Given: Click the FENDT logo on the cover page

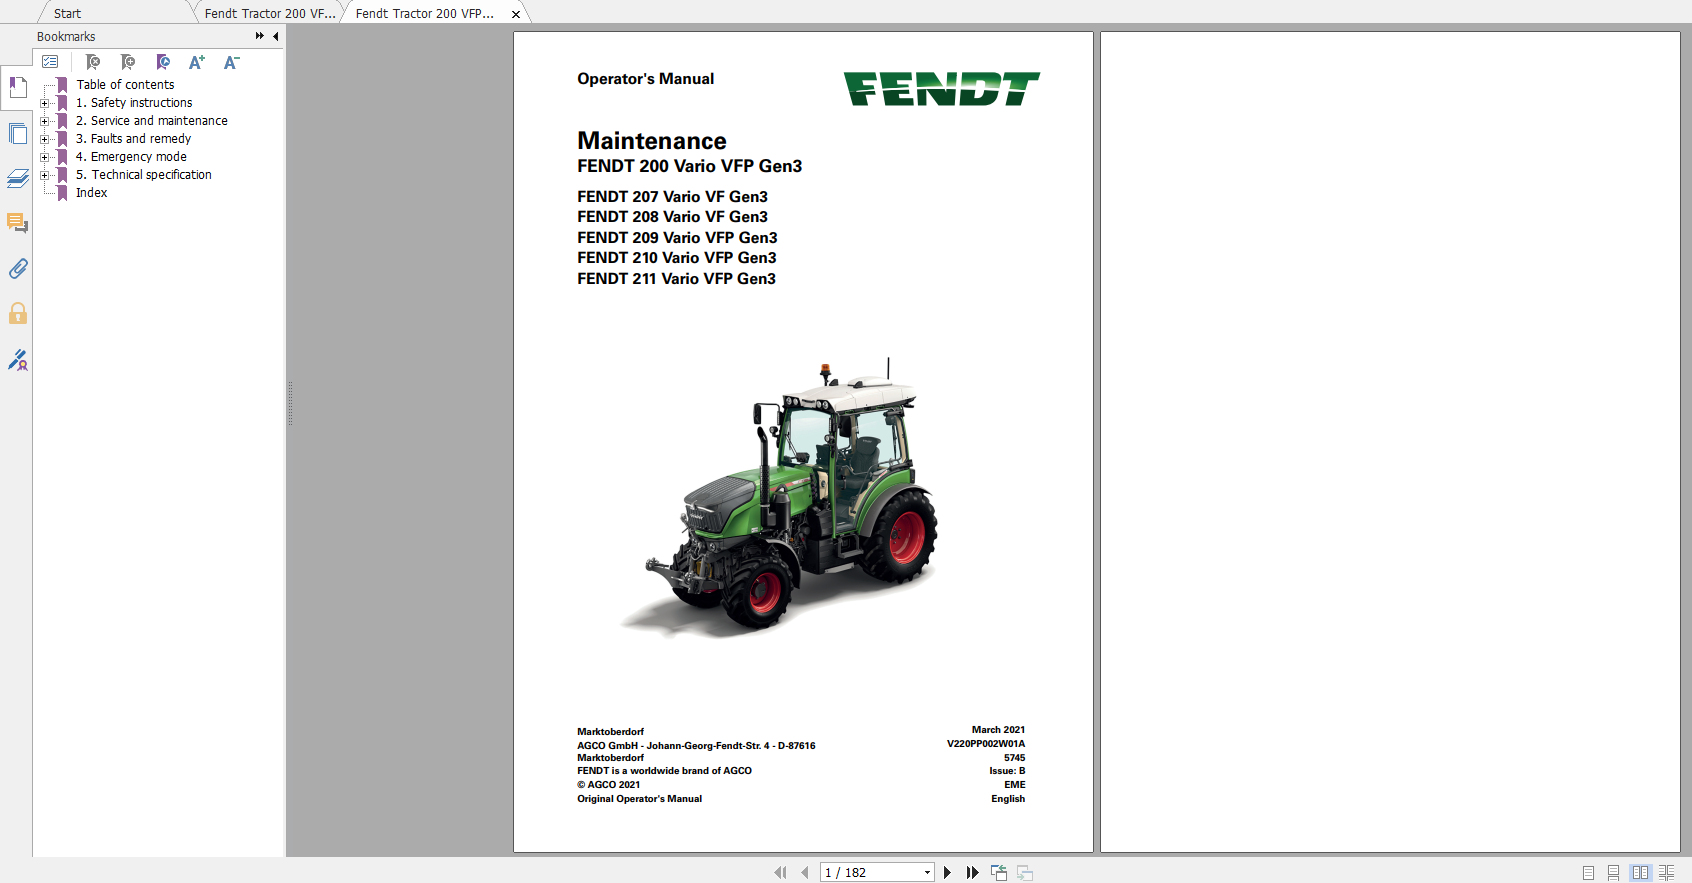Looking at the screenshot, I should tap(942, 89).
